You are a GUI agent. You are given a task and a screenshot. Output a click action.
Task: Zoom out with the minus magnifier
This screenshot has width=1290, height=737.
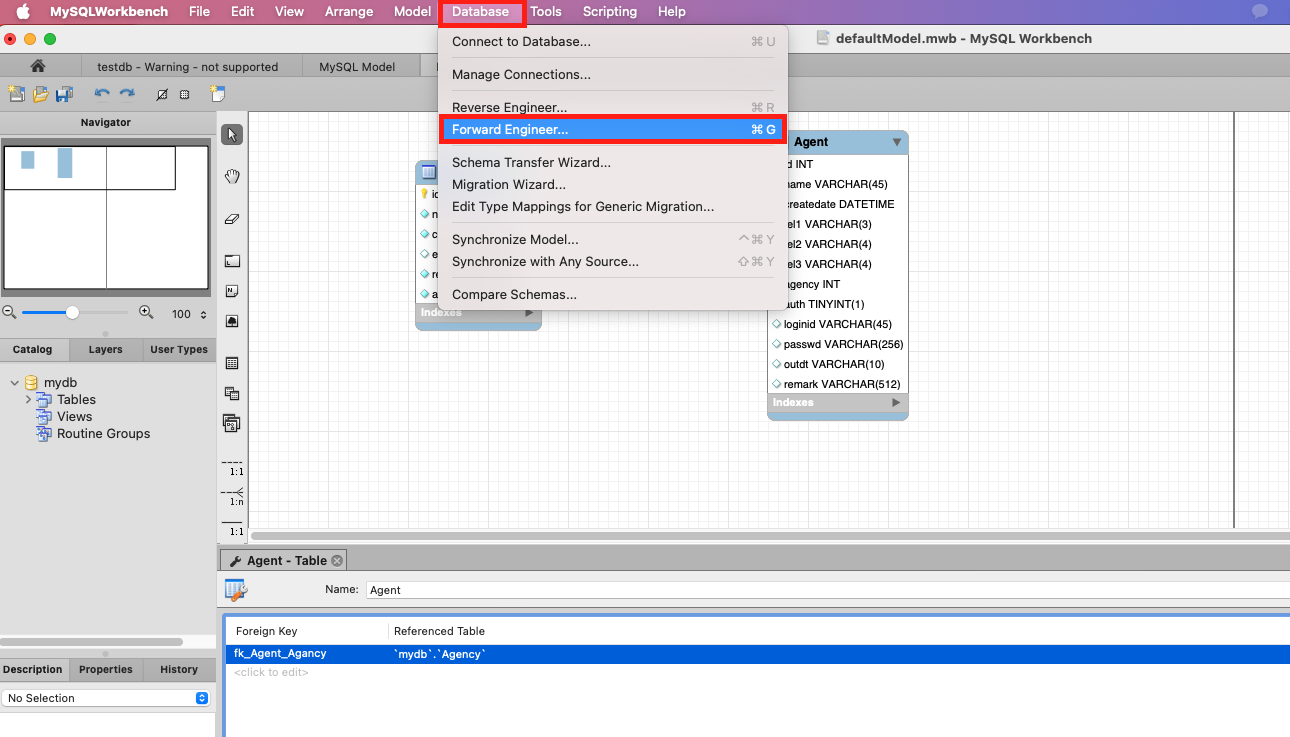pos(9,312)
